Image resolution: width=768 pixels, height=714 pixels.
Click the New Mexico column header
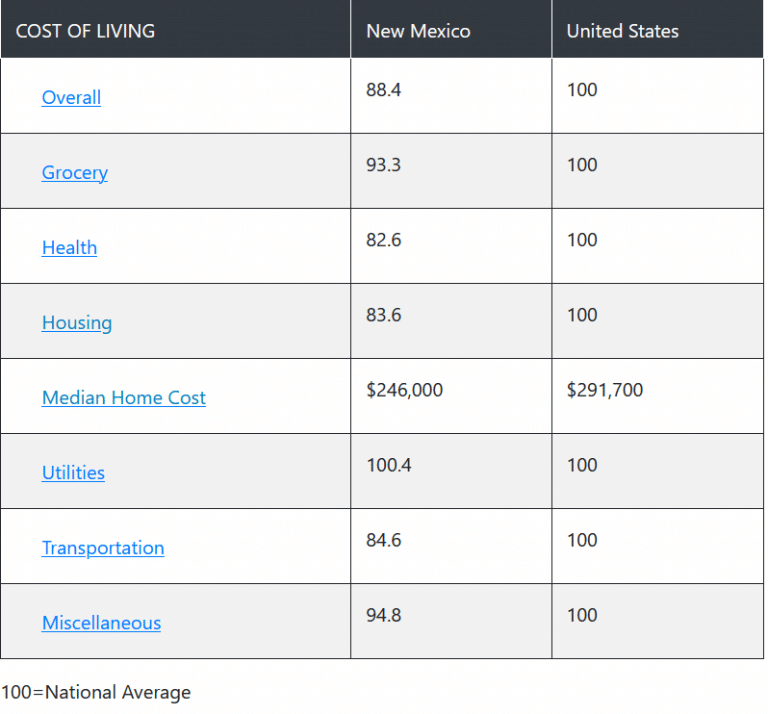[418, 31]
